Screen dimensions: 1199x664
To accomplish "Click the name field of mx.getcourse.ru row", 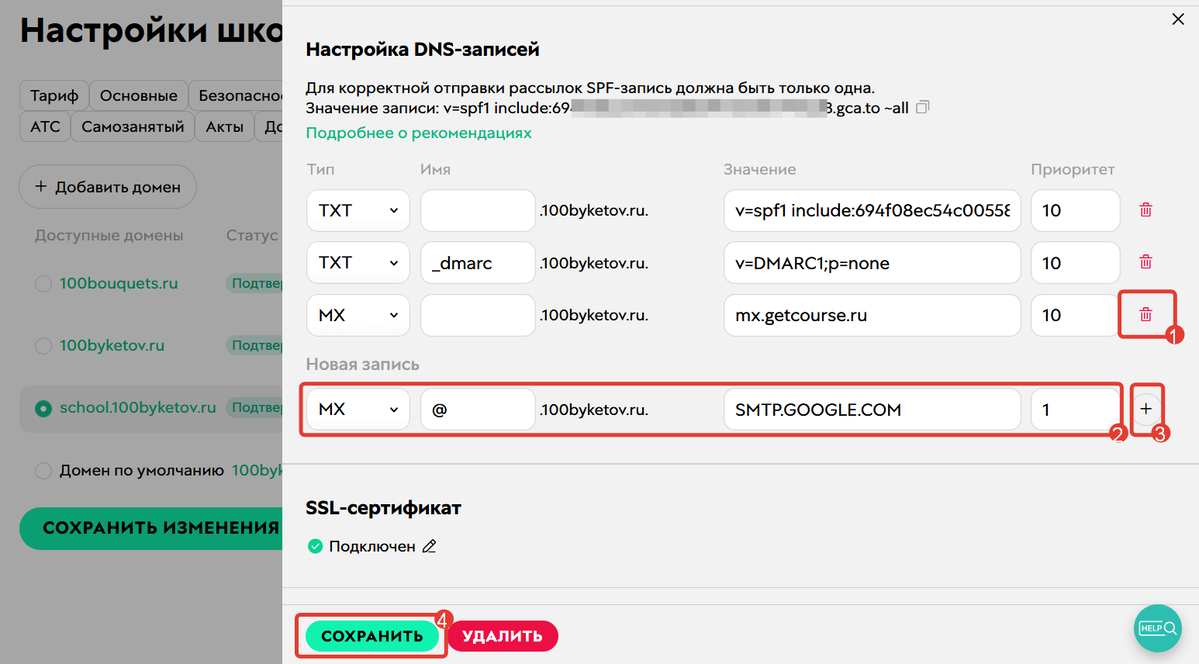I will pos(478,314).
